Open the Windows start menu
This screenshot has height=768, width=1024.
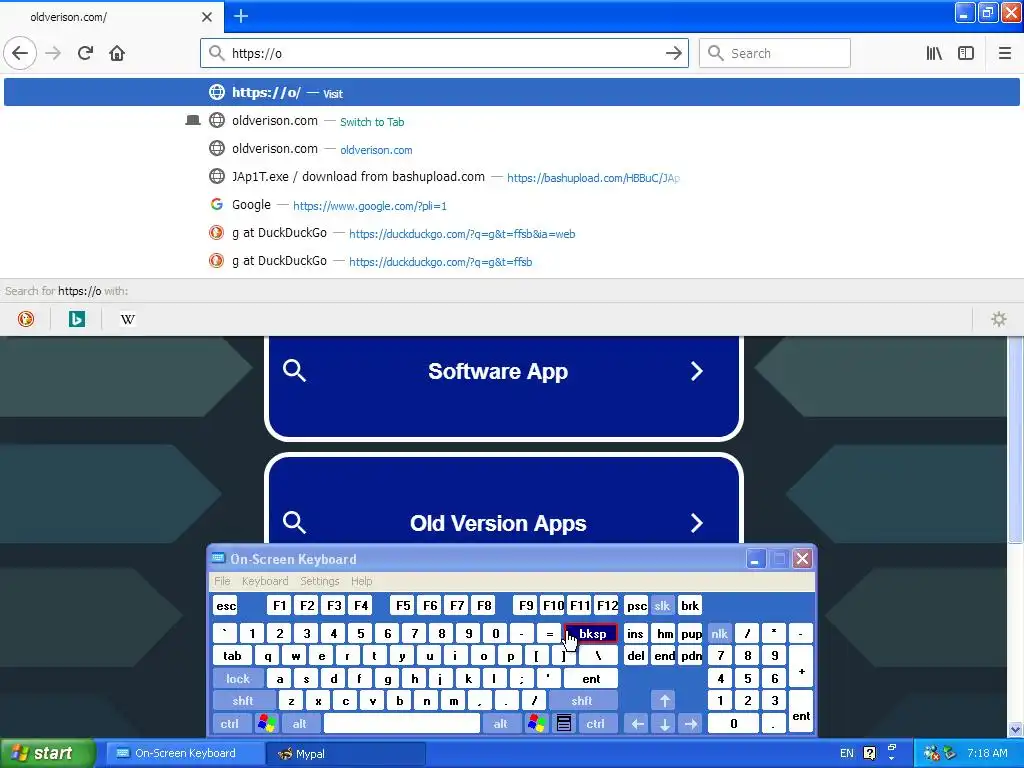tap(47, 754)
